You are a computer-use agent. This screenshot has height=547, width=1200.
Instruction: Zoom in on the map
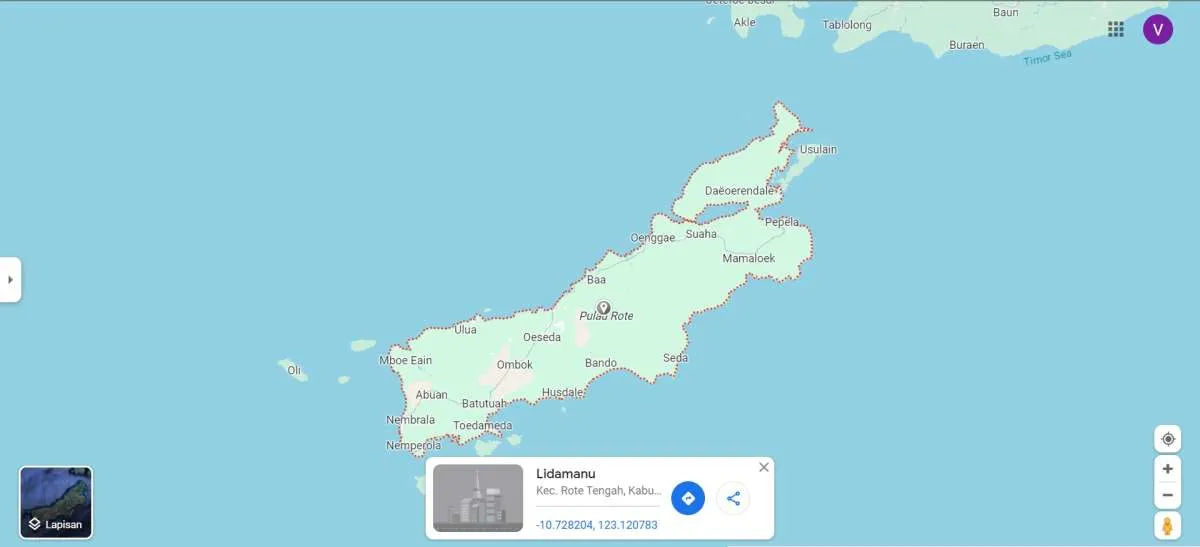point(1167,468)
